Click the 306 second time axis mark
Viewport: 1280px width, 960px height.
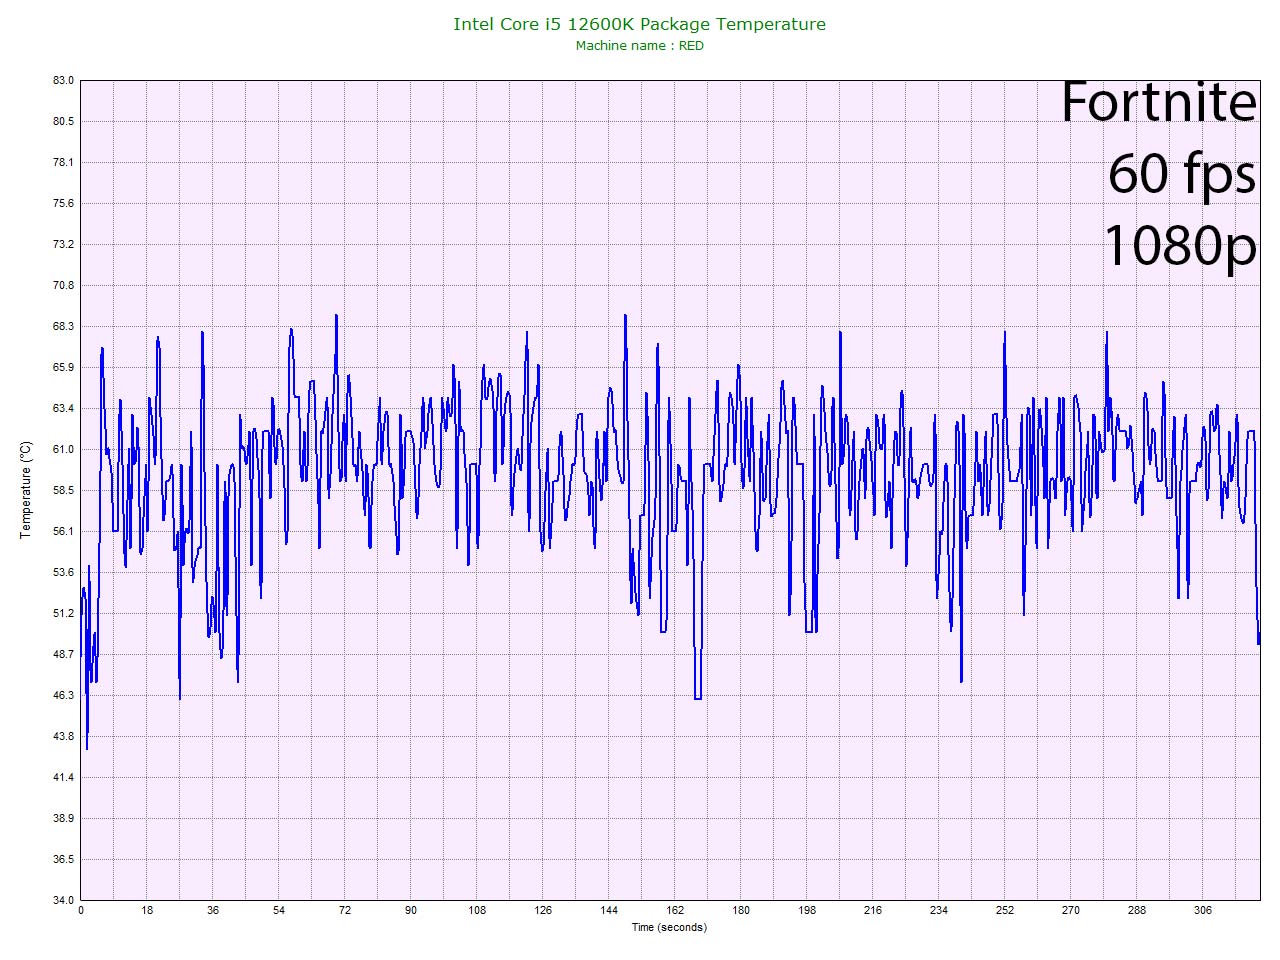pyautogui.click(x=1203, y=911)
